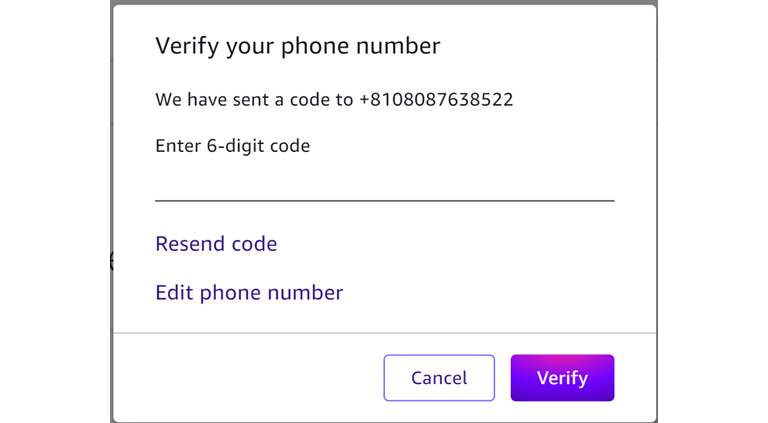The width and height of the screenshot is (768, 423).
Task: Click the 'Enter 6-digit code' label
Action: 232,146
